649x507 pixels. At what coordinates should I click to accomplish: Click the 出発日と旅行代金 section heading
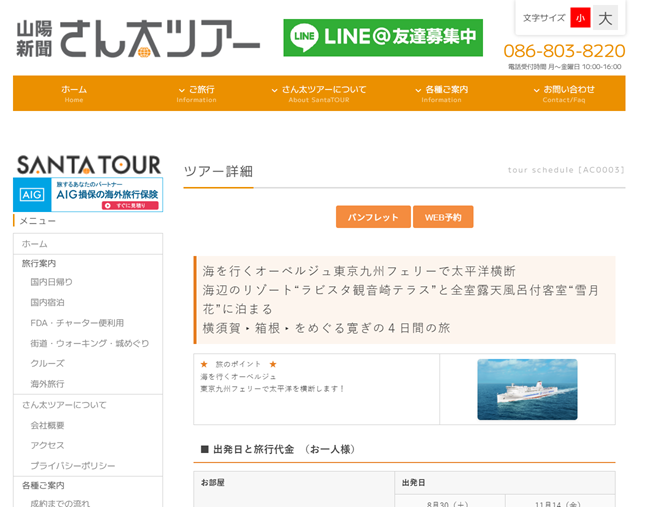click(278, 449)
